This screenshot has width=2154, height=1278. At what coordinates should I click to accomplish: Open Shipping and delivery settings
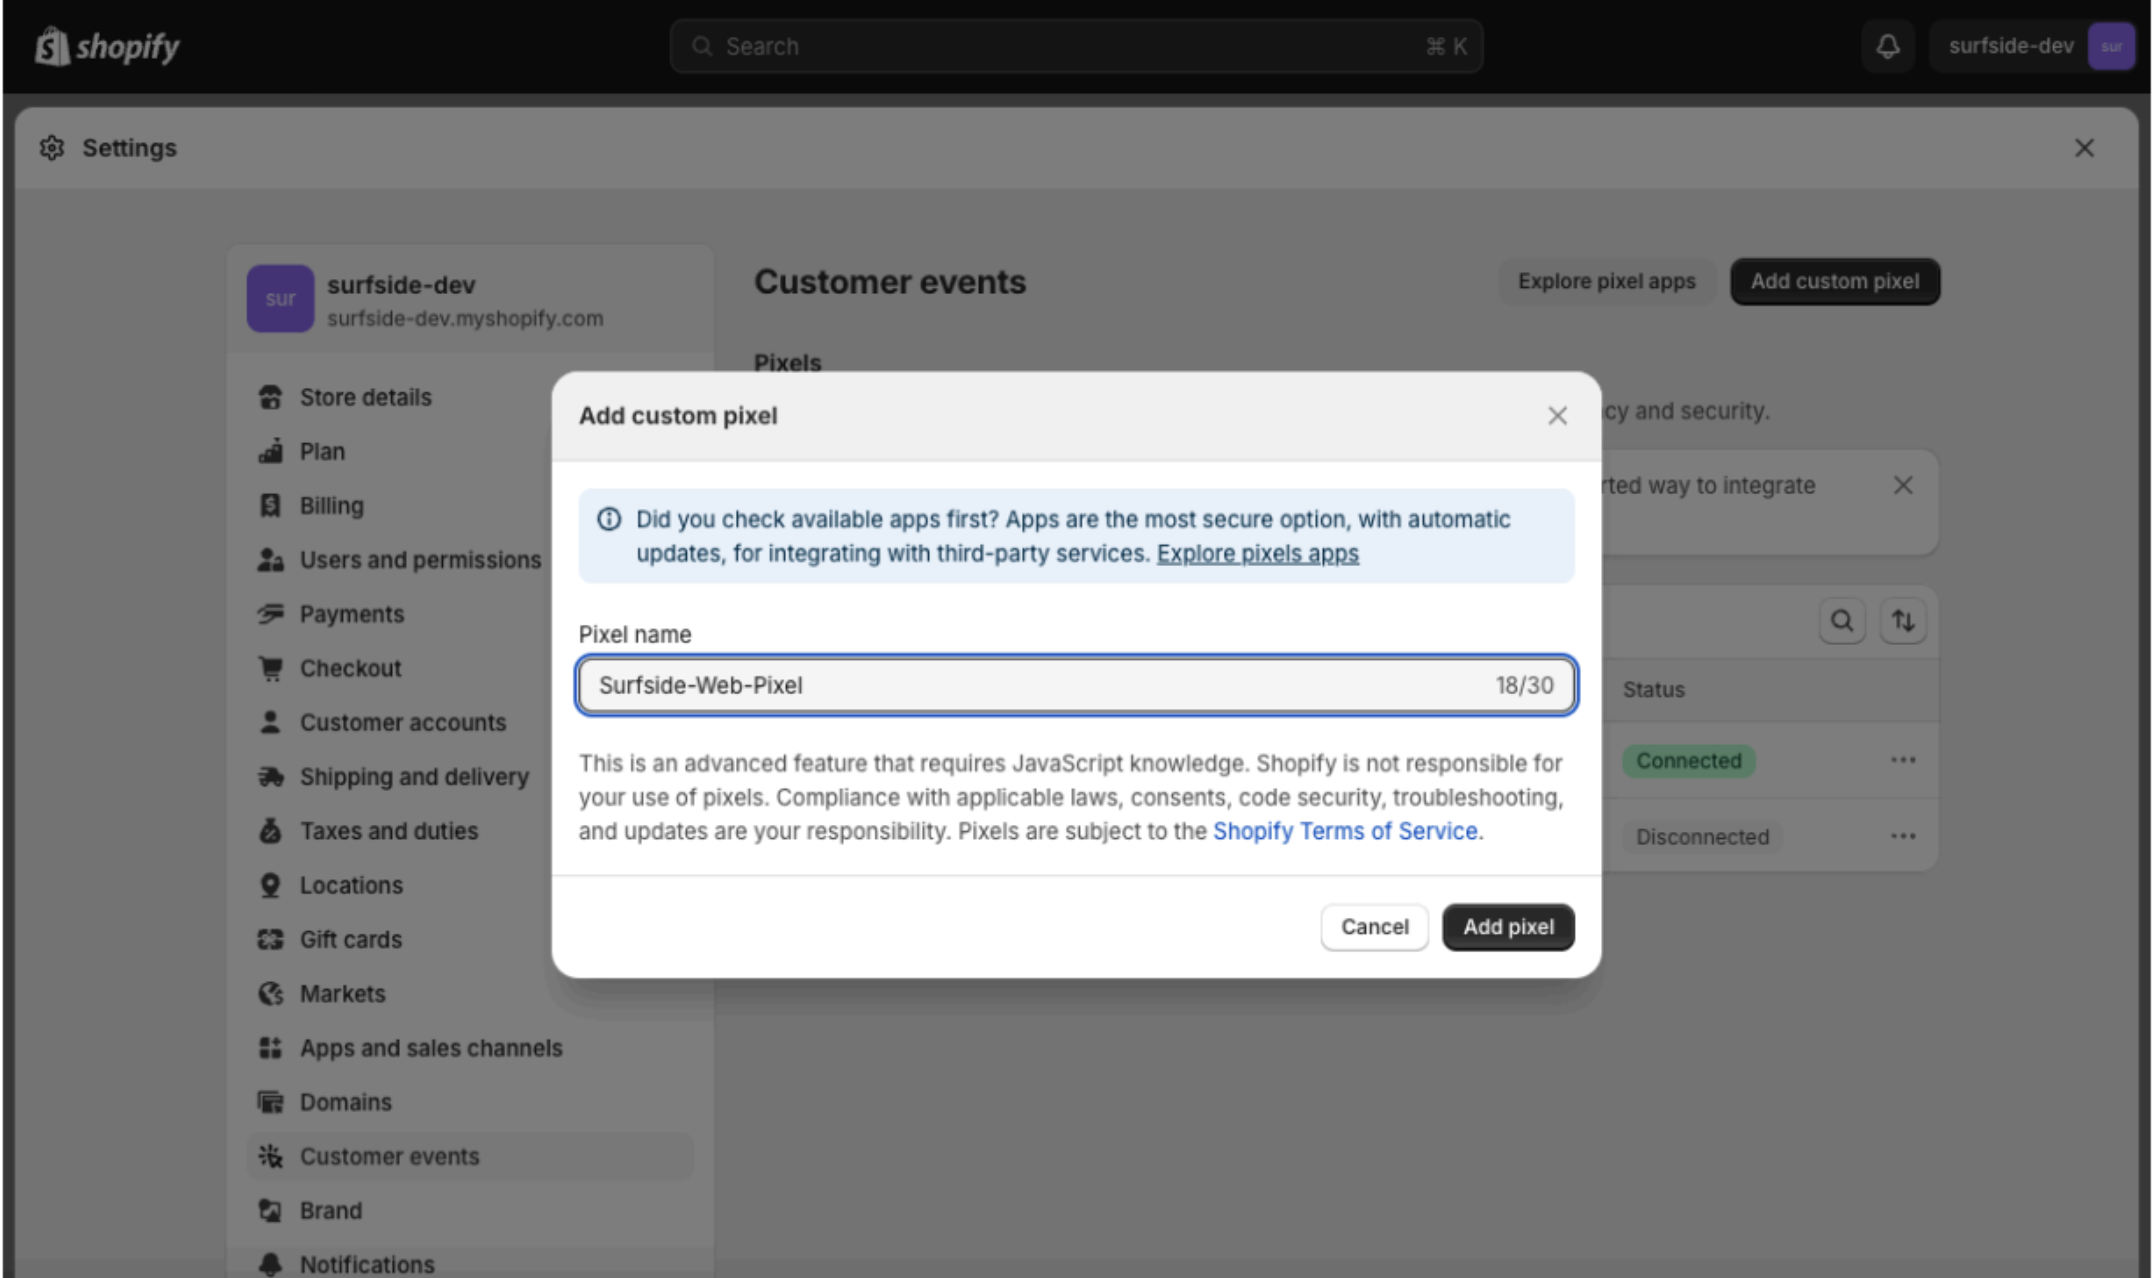pyautogui.click(x=414, y=777)
